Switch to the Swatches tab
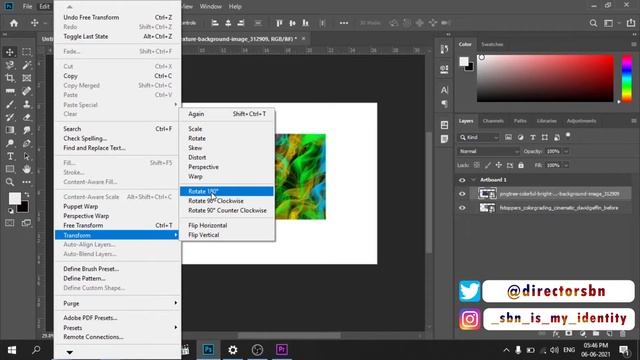Viewport: 640px width, 360px height. [x=492, y=44]
